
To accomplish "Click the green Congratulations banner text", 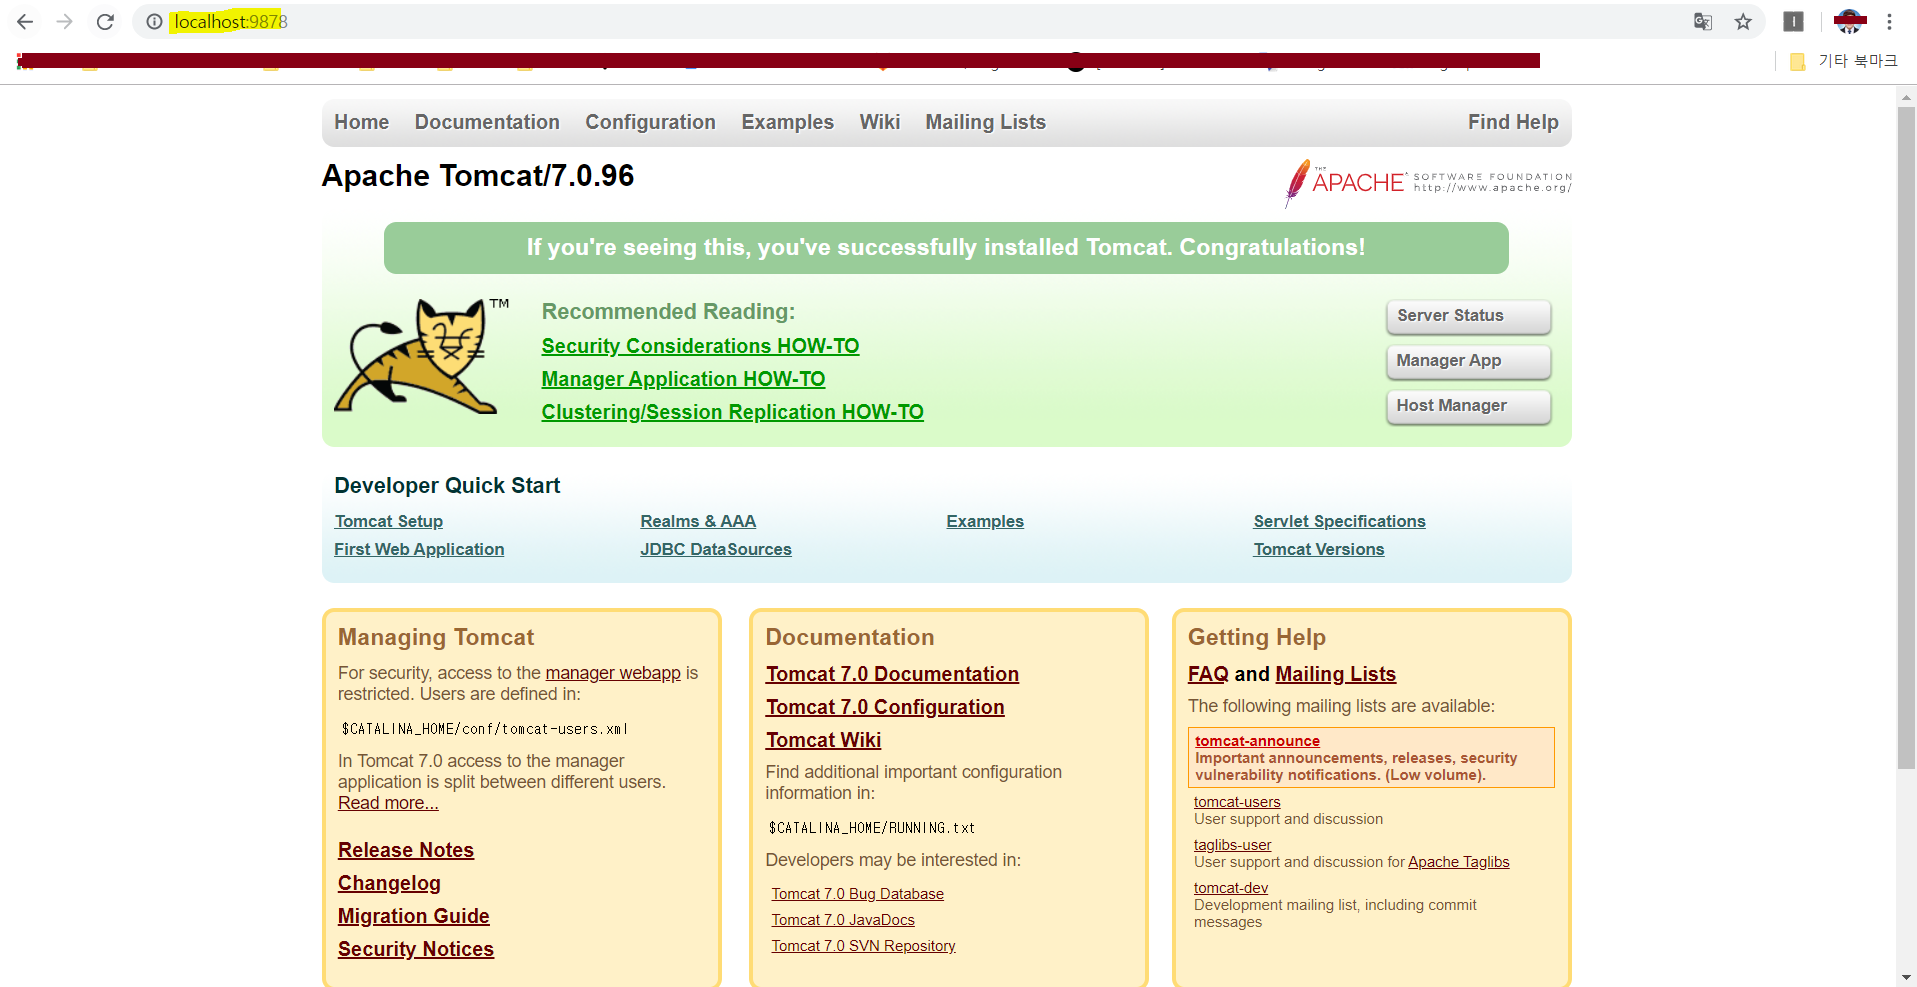I will point(946,247).
